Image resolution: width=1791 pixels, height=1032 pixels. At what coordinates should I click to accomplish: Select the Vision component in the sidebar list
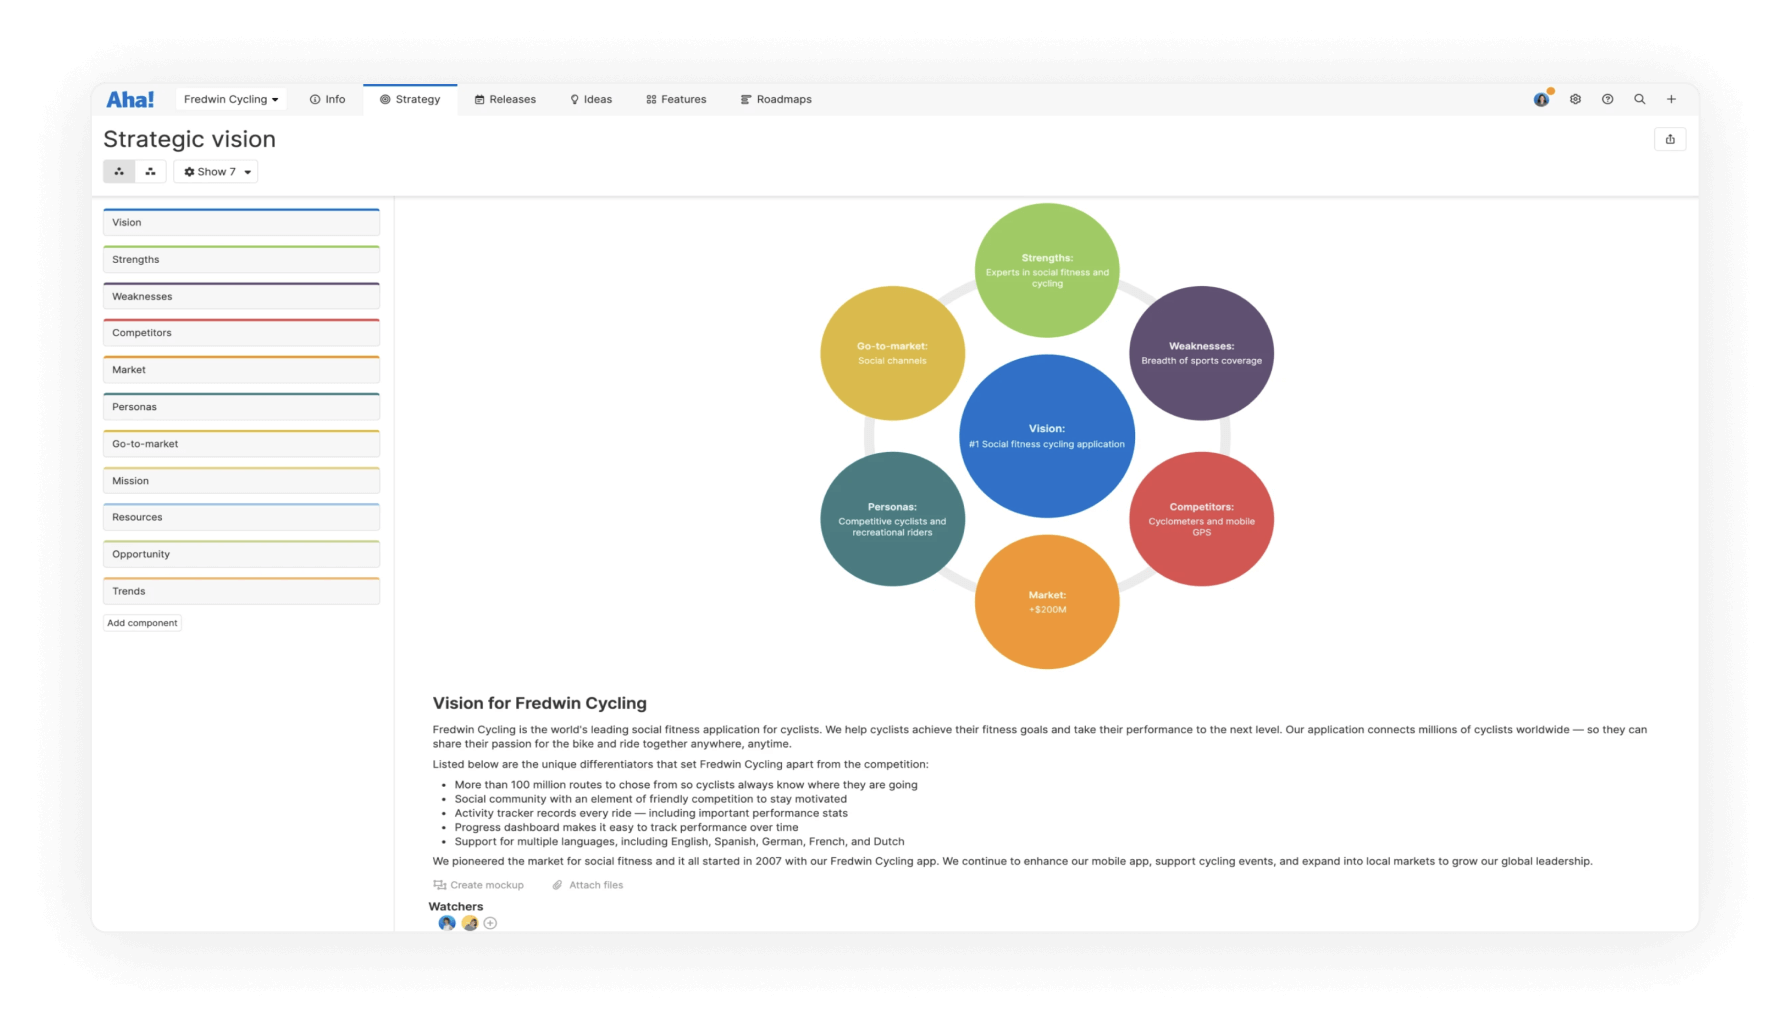tap(241, 222)
